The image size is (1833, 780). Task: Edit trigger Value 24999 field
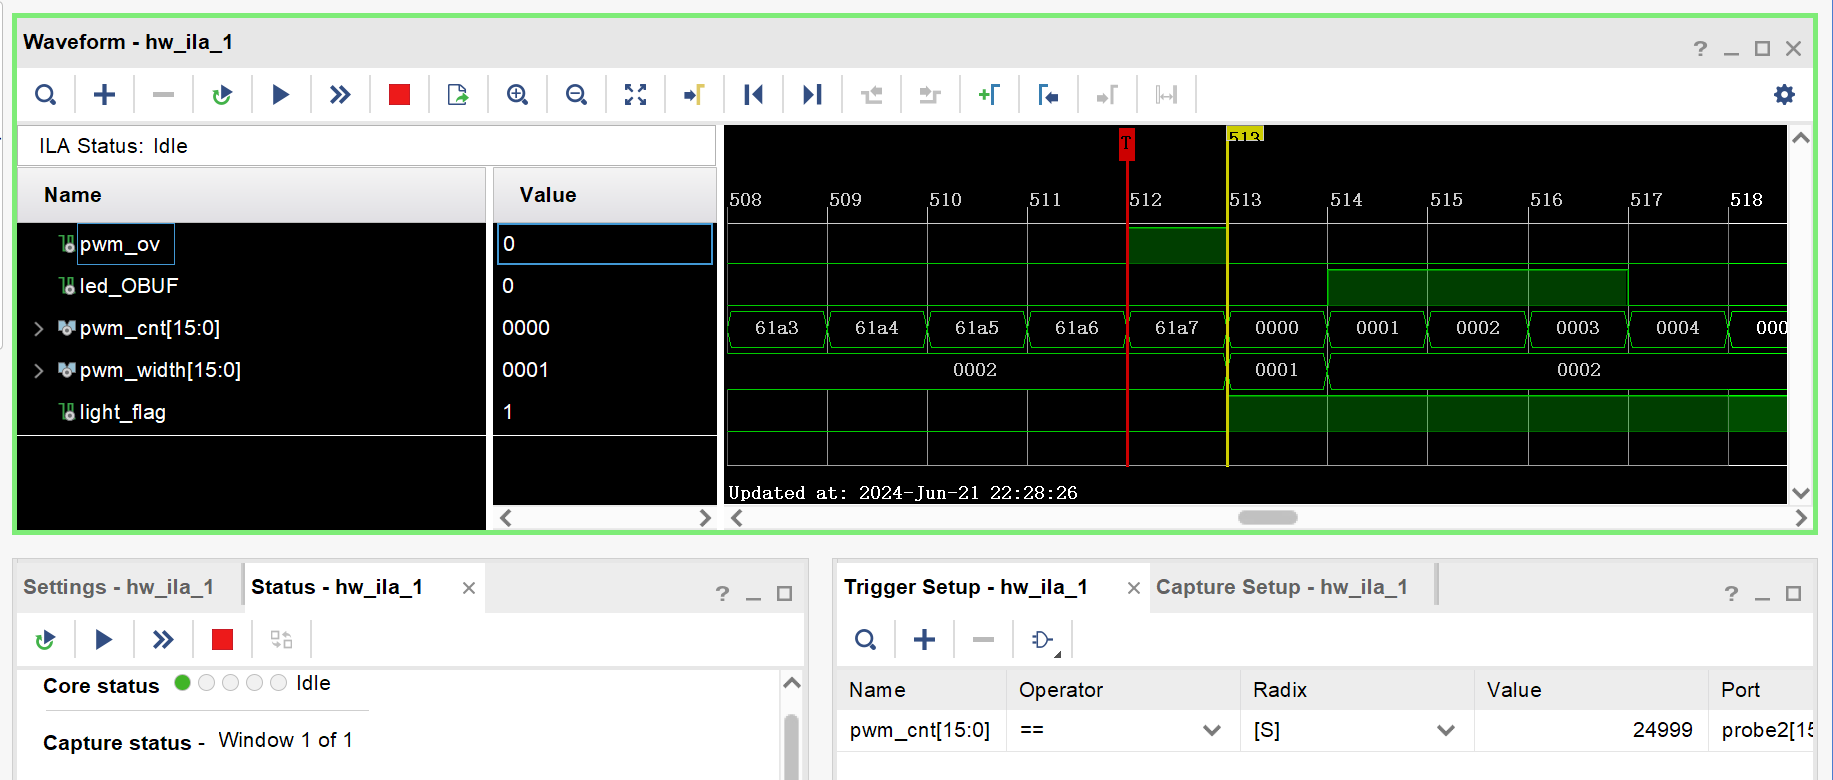pos(1591,730)
